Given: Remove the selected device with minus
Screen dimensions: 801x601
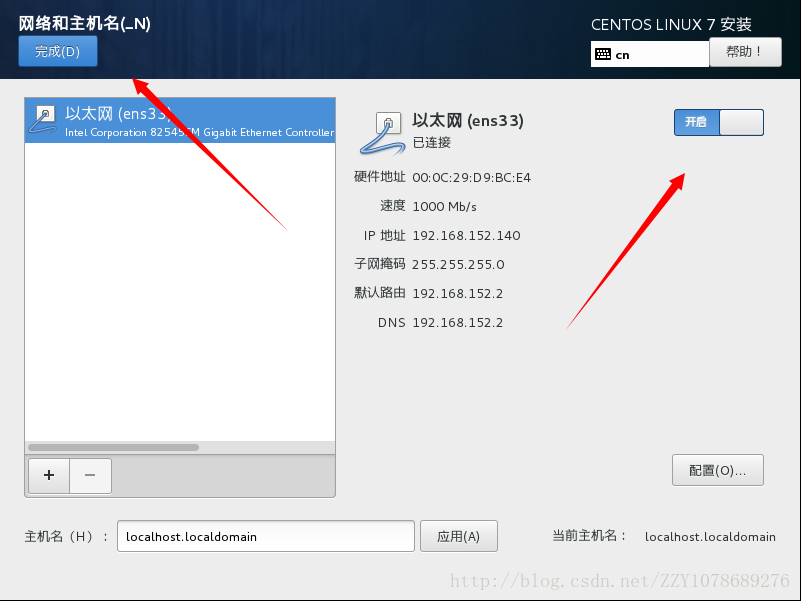Looking at the screenshot, I should click(x=90, y=475).
